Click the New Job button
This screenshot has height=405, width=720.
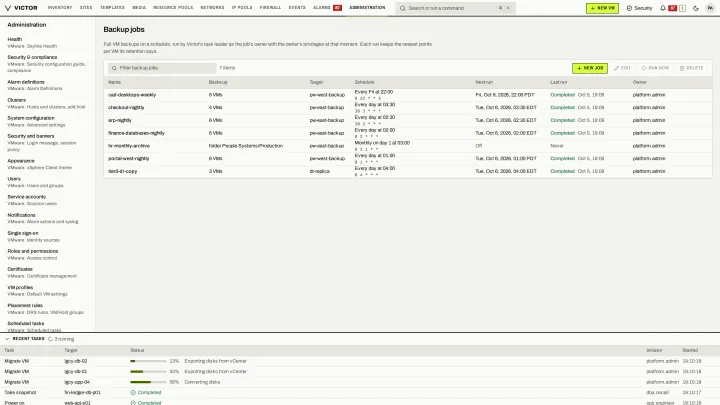[x=590, y=68]
